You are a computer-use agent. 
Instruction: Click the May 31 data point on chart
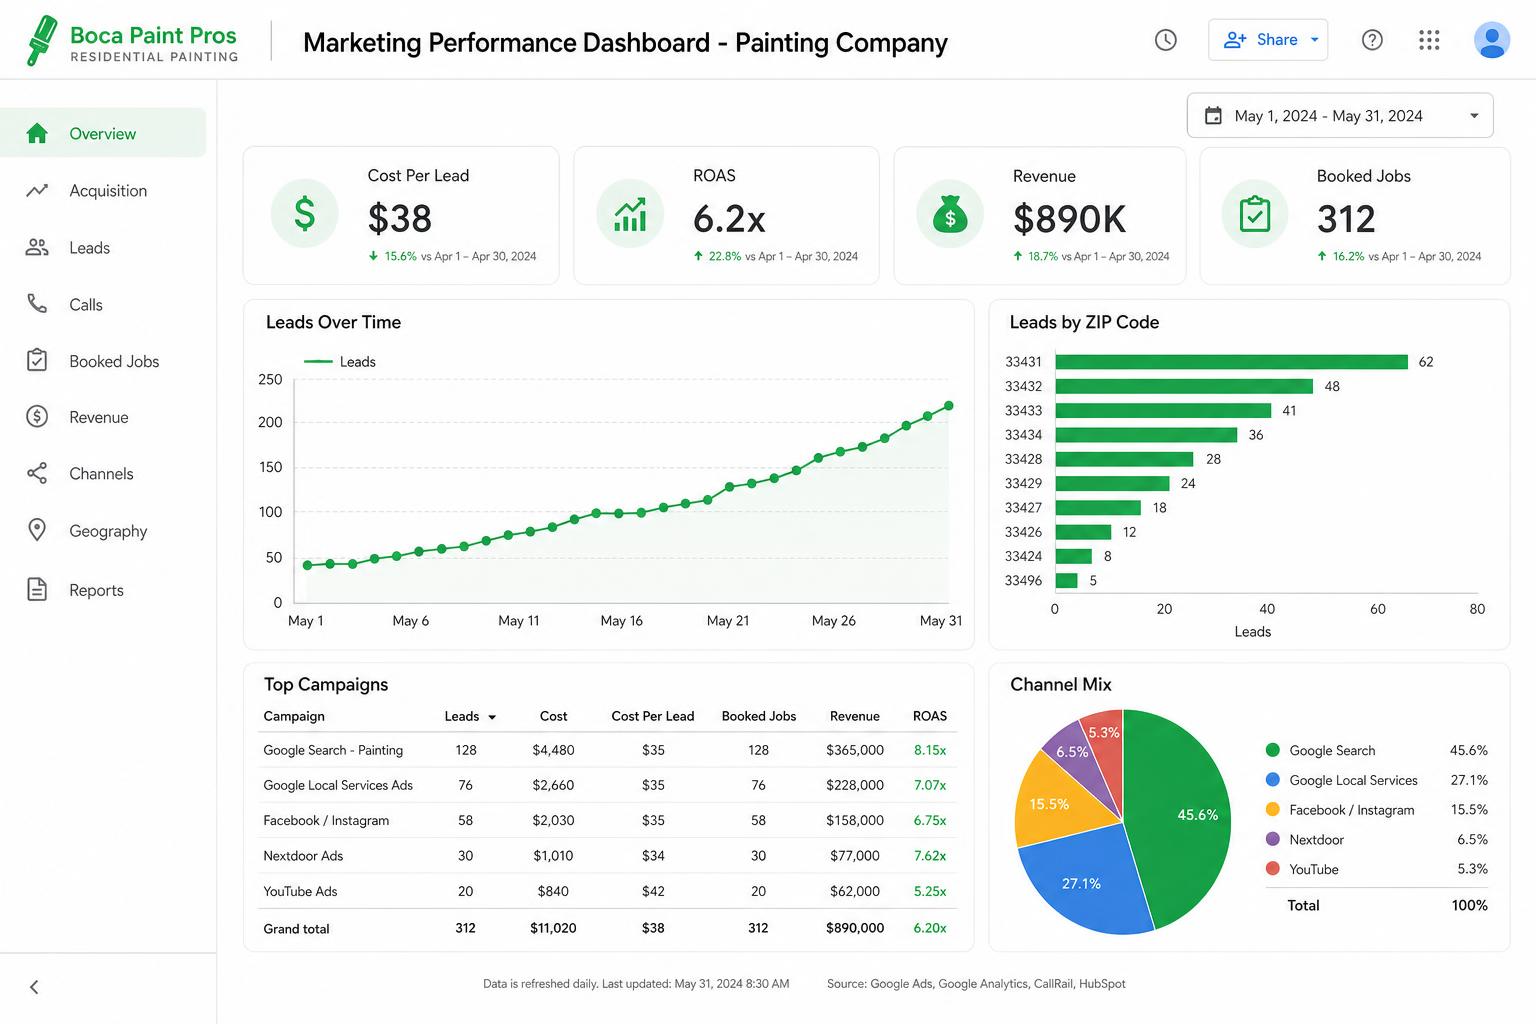click(948, 406)
